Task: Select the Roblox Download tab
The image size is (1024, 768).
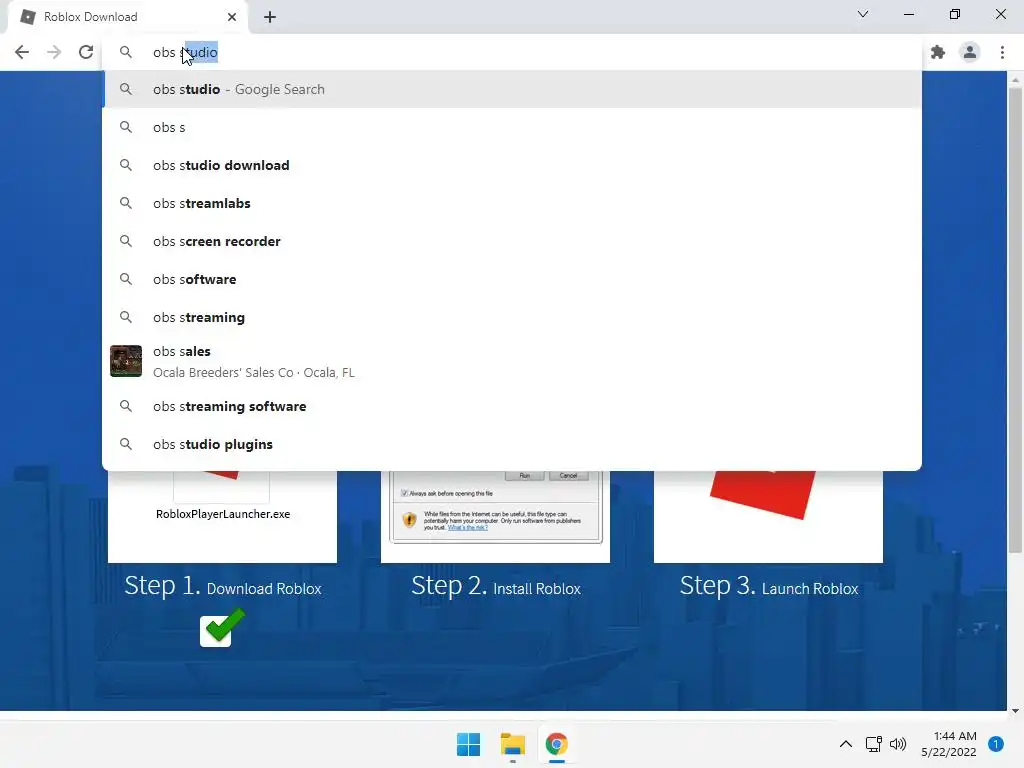Action: (x=127, y=17)
